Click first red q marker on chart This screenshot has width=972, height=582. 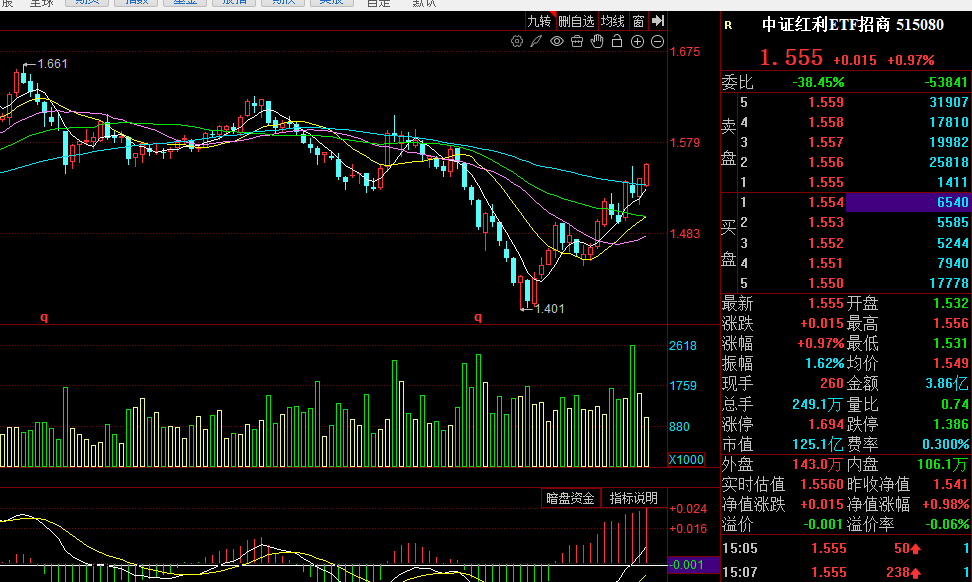pyautogui.click(x=44, y=317)
